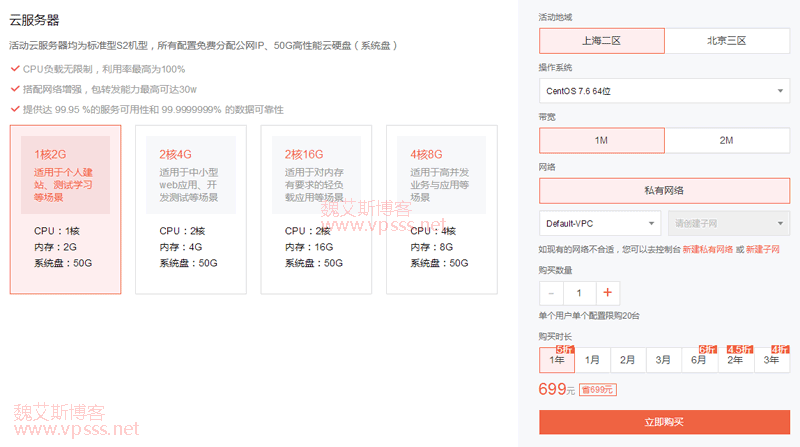Choose 2M bandwidth option

pyautogui.click(x=727, y=140)
